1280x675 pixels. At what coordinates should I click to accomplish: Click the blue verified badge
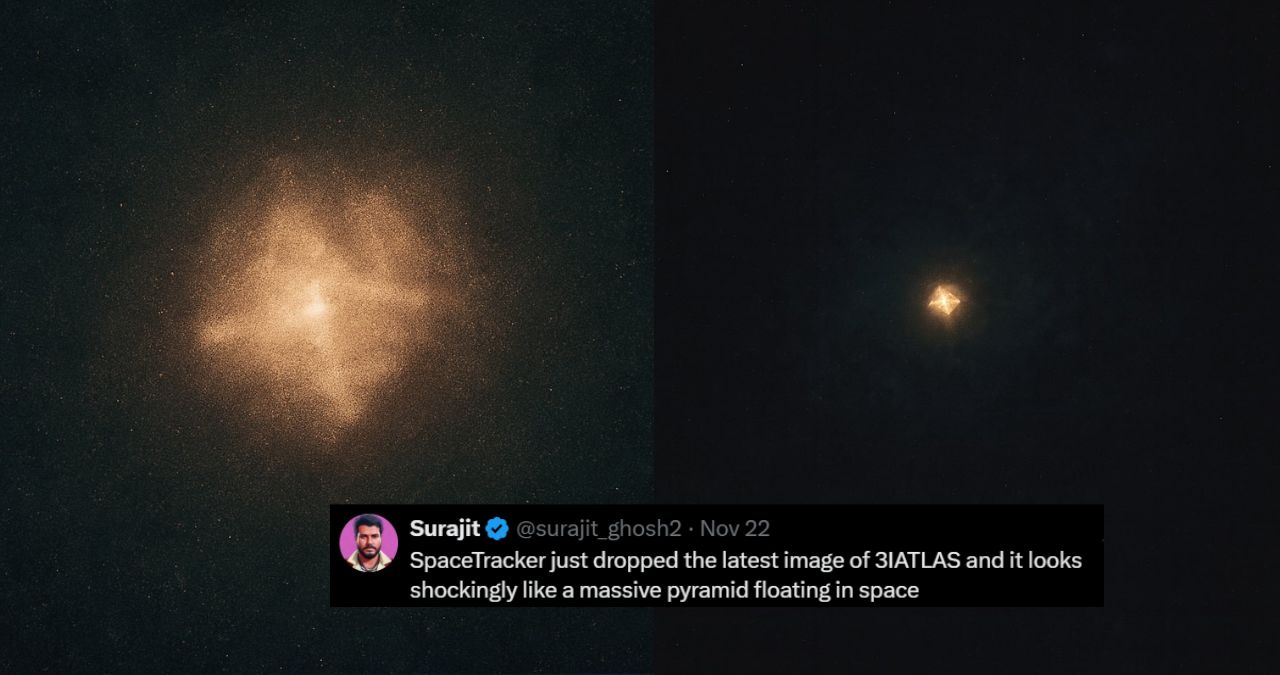click(497, 529)
